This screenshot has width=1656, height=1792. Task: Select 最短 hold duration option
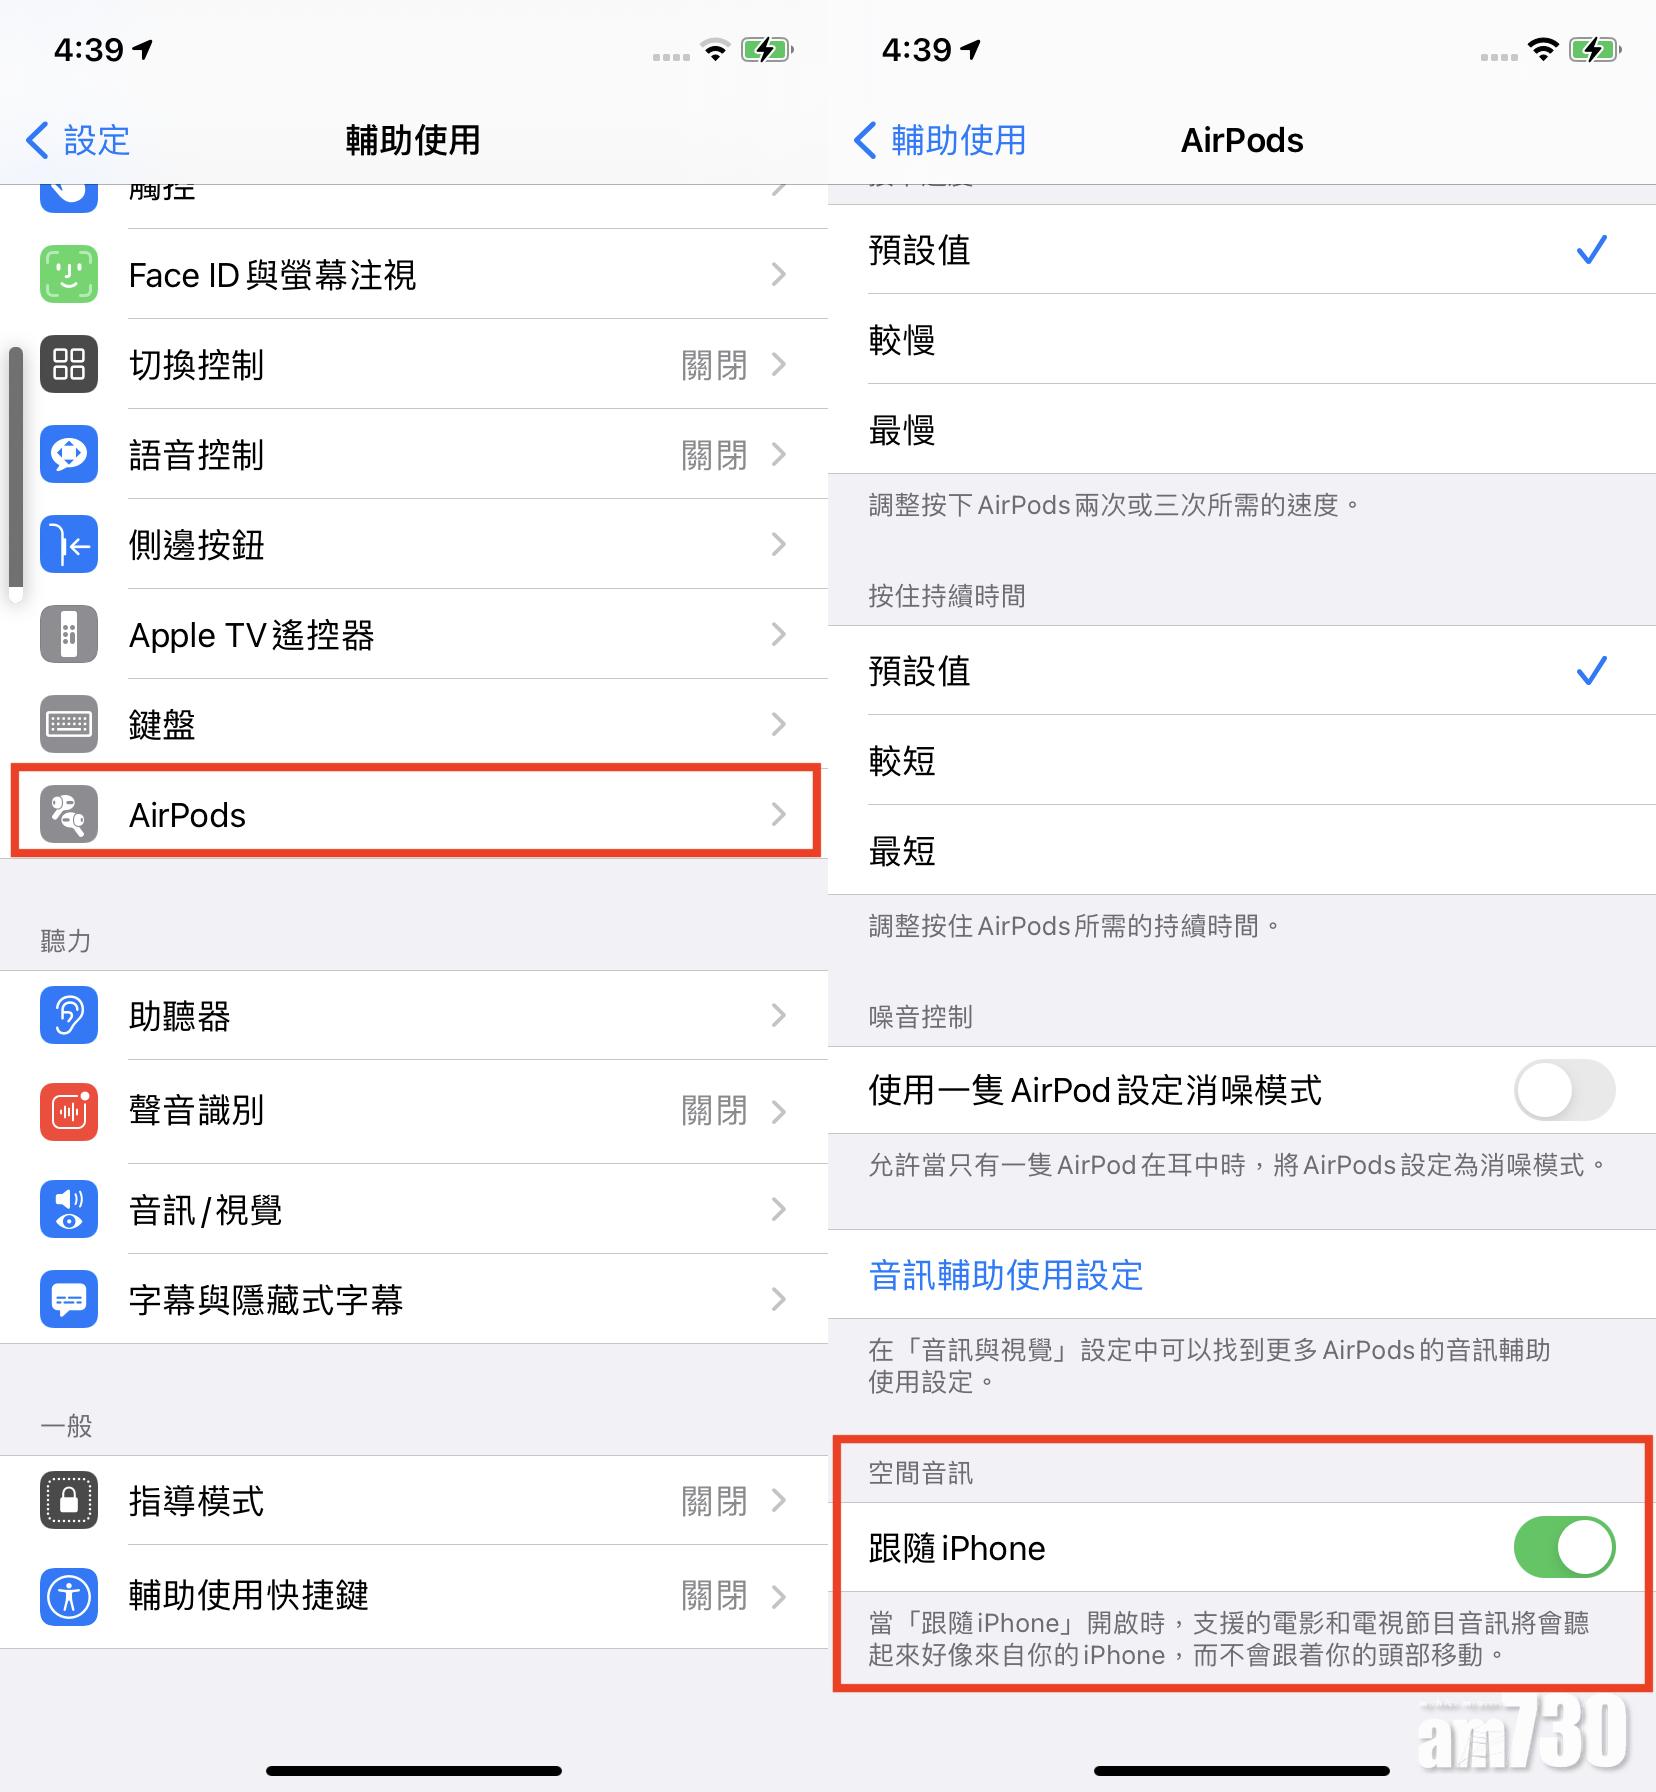[1242, 850]
